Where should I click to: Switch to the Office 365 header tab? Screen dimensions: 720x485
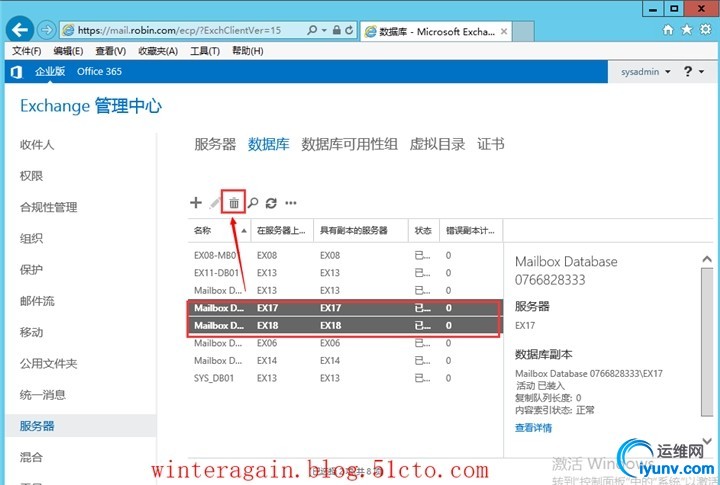click(99, 72)
